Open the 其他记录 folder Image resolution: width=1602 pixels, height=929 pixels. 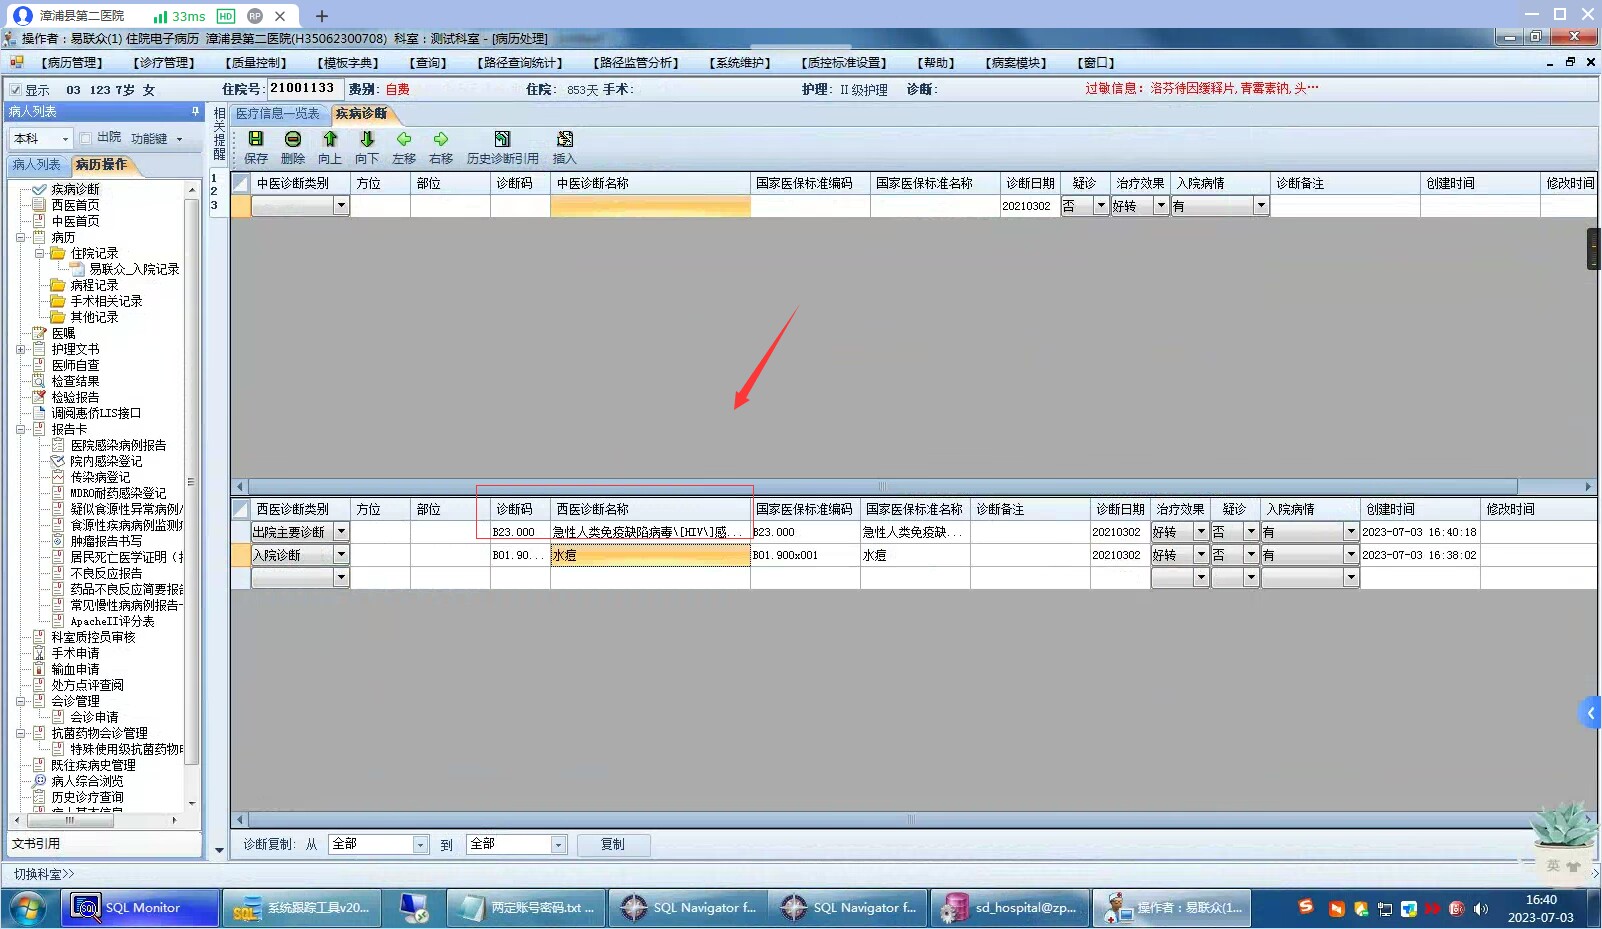point(94,317)
